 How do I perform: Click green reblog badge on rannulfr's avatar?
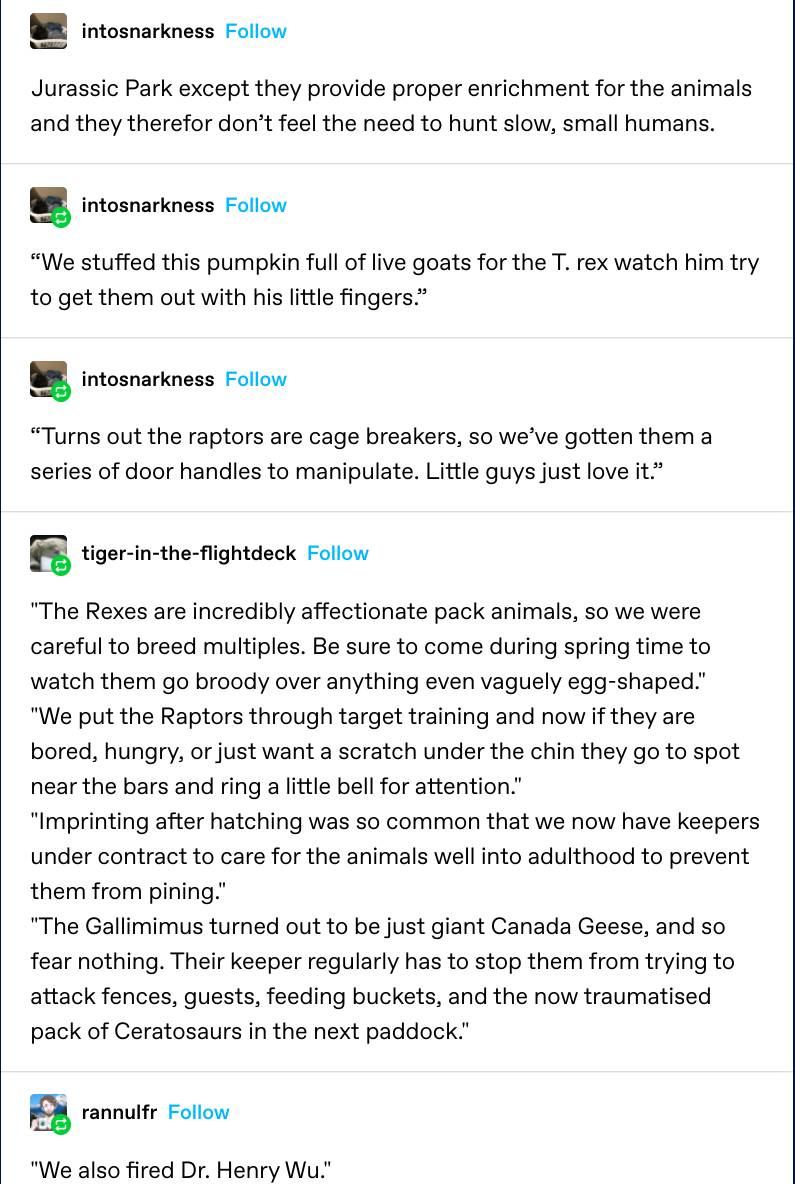click(61, 1126)
